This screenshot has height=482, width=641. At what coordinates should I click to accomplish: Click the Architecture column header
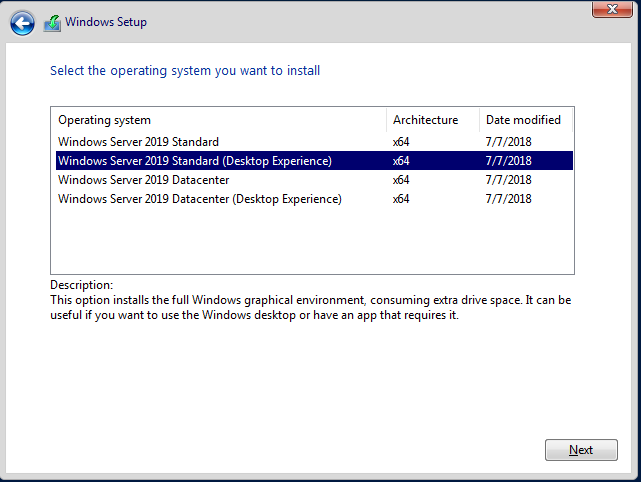point(425,120)
